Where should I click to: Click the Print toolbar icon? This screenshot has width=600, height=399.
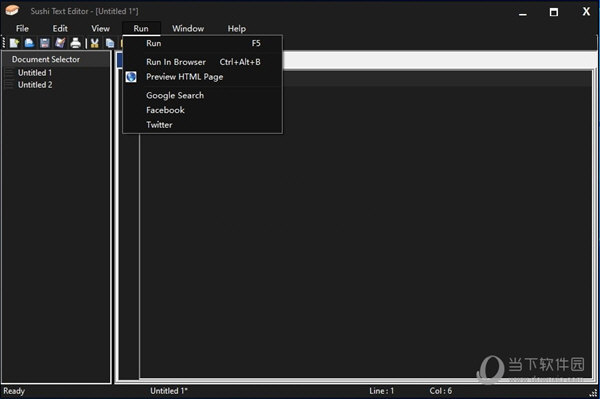tap(75, 43)
